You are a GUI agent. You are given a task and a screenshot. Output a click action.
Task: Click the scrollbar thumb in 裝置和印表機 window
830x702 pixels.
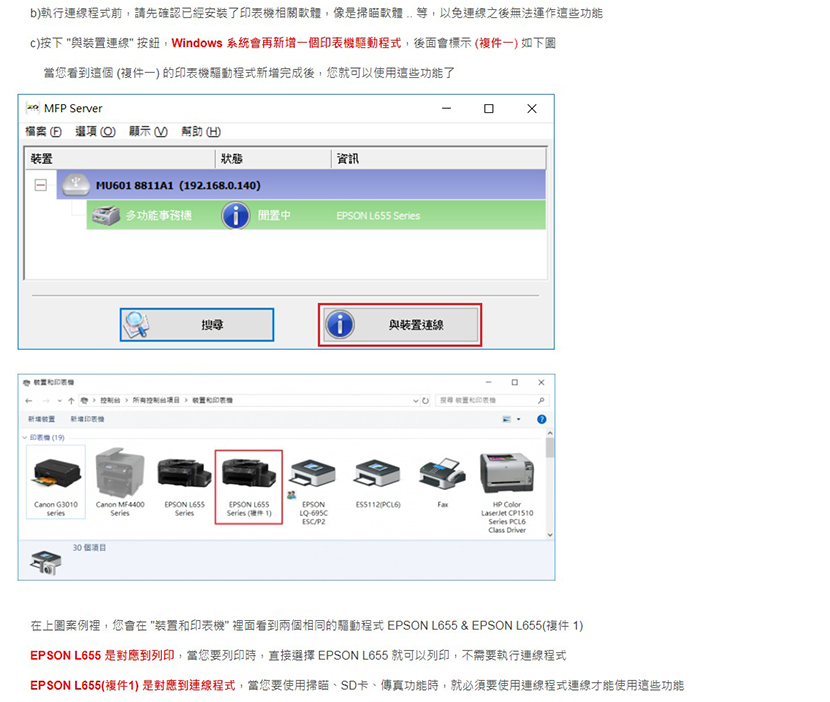[x=550, y=447]
